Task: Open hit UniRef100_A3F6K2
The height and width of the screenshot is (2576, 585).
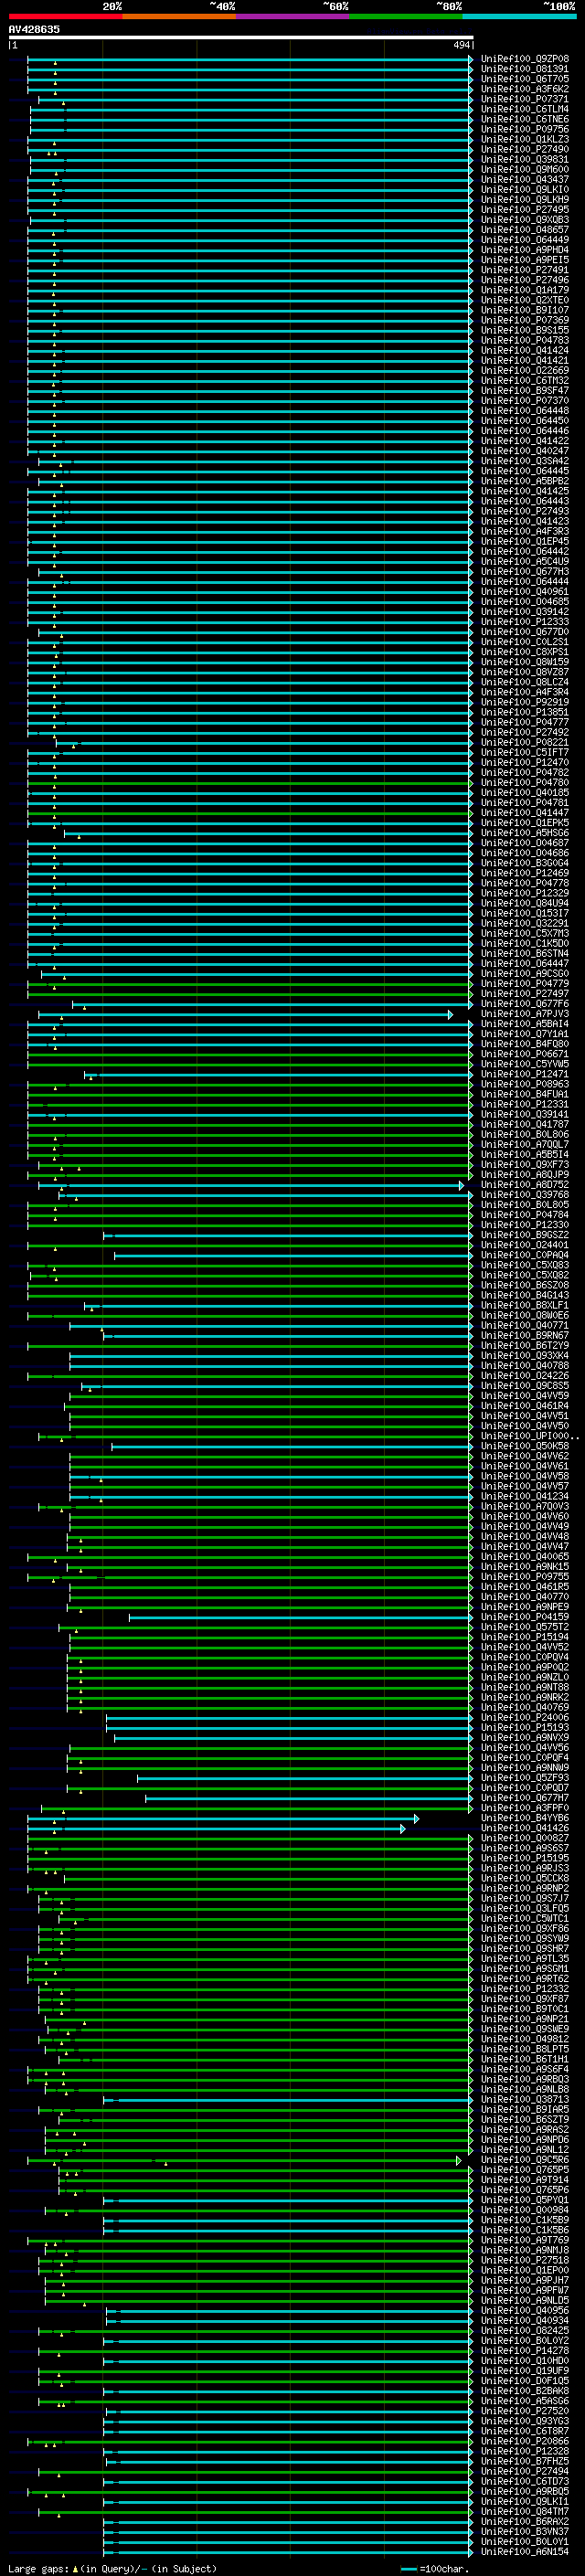Action: (525, 89)
